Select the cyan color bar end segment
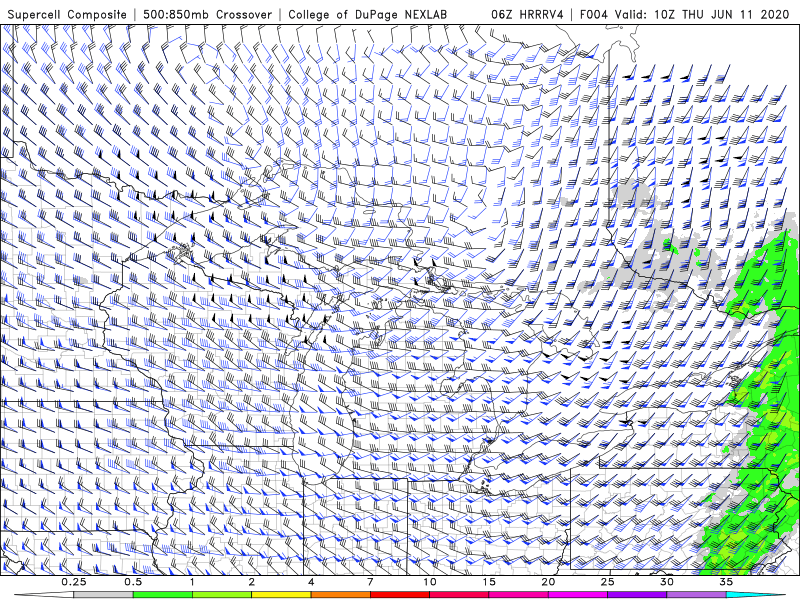The image size is (800, 600). (x=755, y=595)
